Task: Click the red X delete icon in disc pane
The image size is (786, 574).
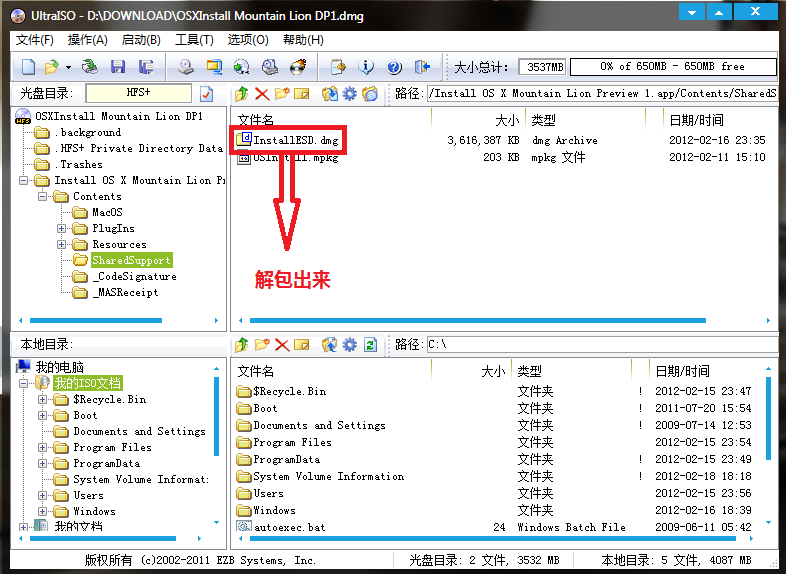Action: [x=262, y=93]
